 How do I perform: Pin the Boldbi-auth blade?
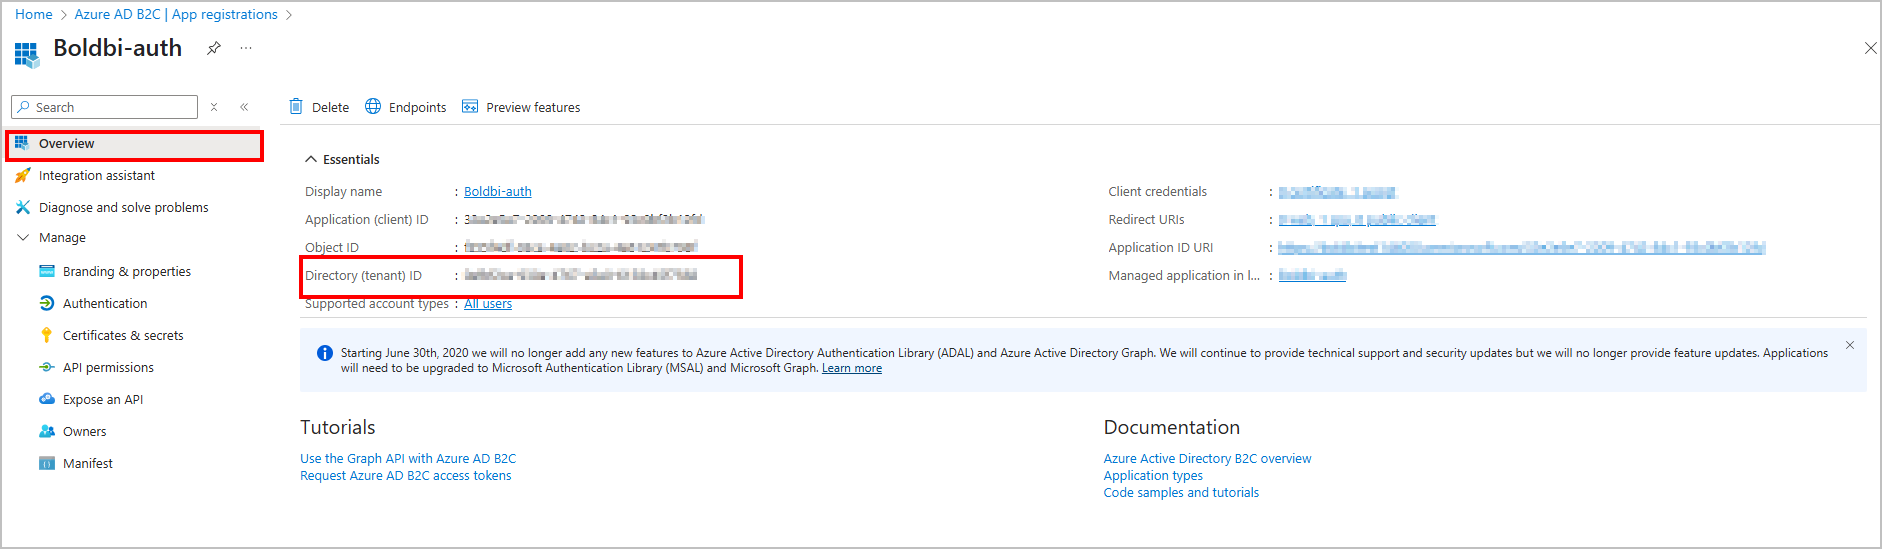click(214, 48)
